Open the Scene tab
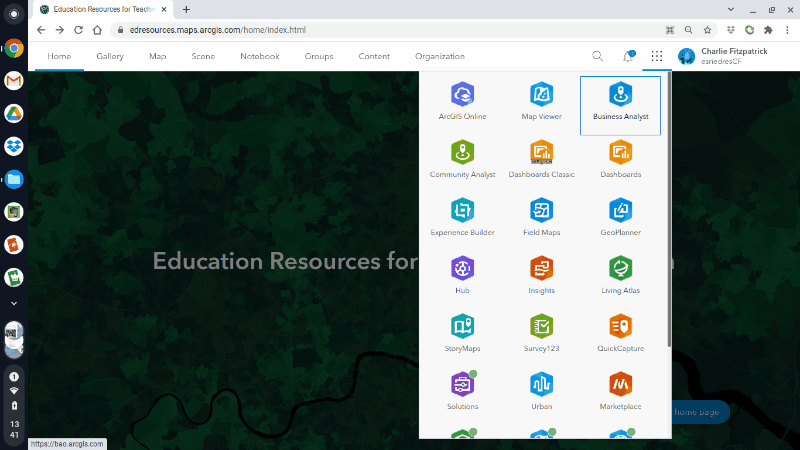Viewport: 800px width, 450px height. [203, 56]
